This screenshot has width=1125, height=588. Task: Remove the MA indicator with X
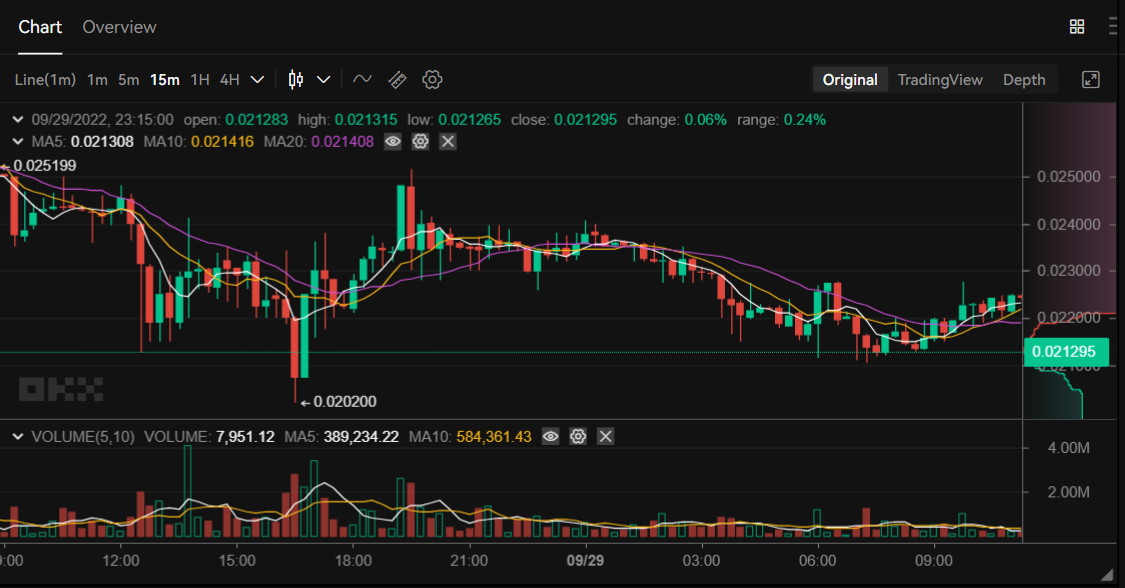(448, 141)
